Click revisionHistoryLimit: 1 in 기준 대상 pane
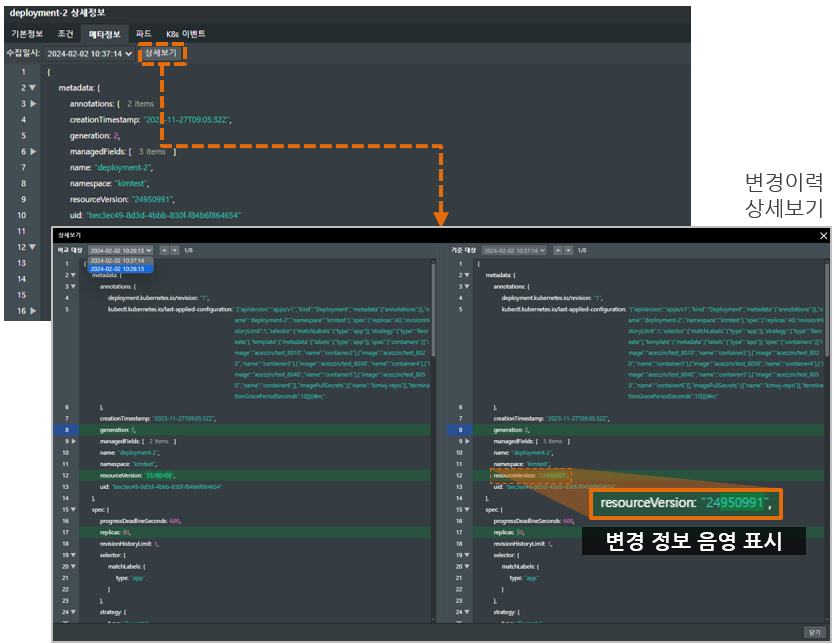Image resolution: width=834 pixels, height=644 pixels. (x=523, y=544)
